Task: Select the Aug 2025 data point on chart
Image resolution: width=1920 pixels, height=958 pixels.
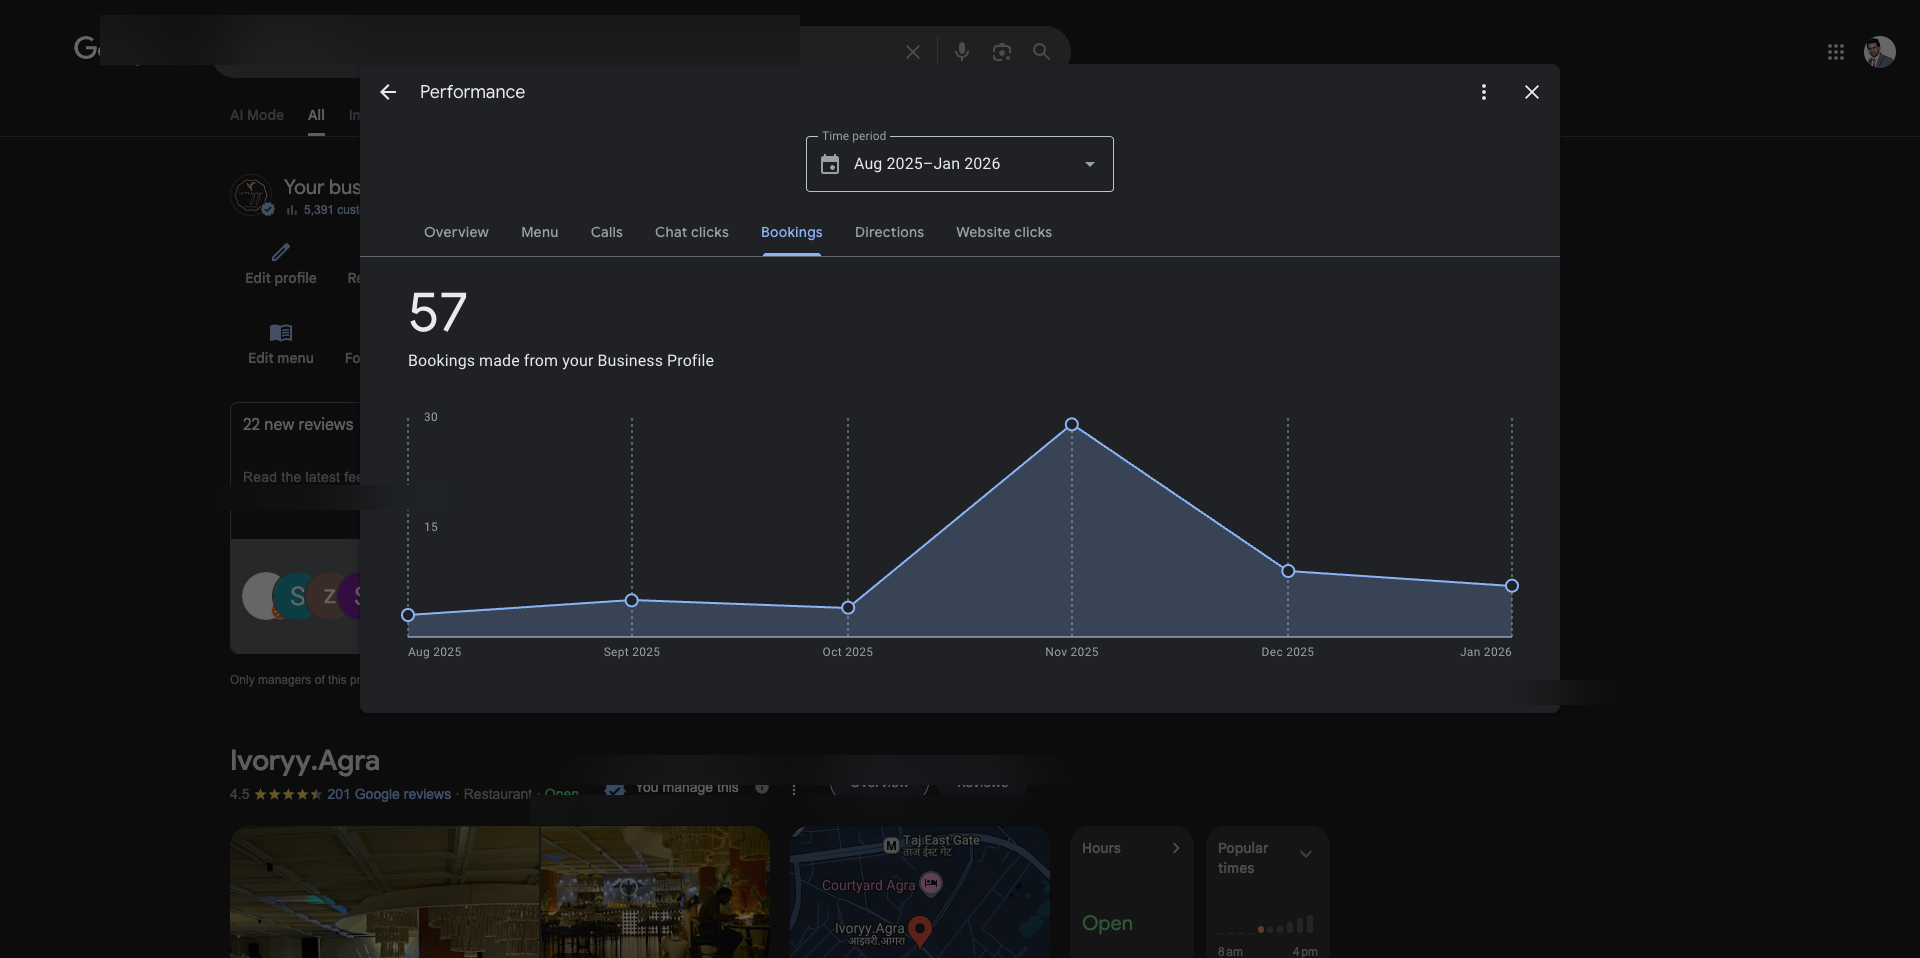Action: point(408,615)
